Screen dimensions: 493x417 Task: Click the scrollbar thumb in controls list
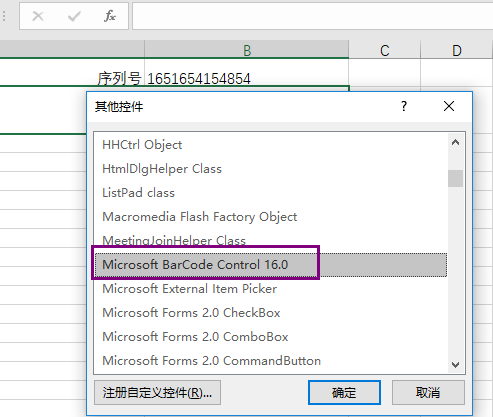point(455,179)
